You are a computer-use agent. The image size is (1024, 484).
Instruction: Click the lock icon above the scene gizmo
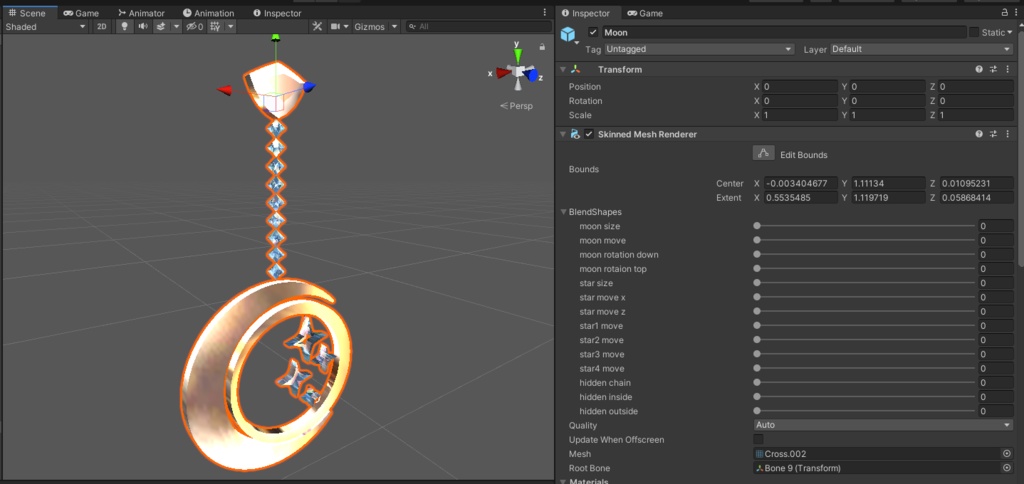[542, 47]
